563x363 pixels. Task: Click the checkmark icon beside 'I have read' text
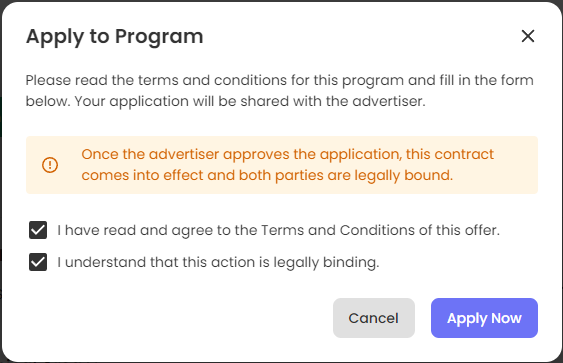tap(38, 230)
